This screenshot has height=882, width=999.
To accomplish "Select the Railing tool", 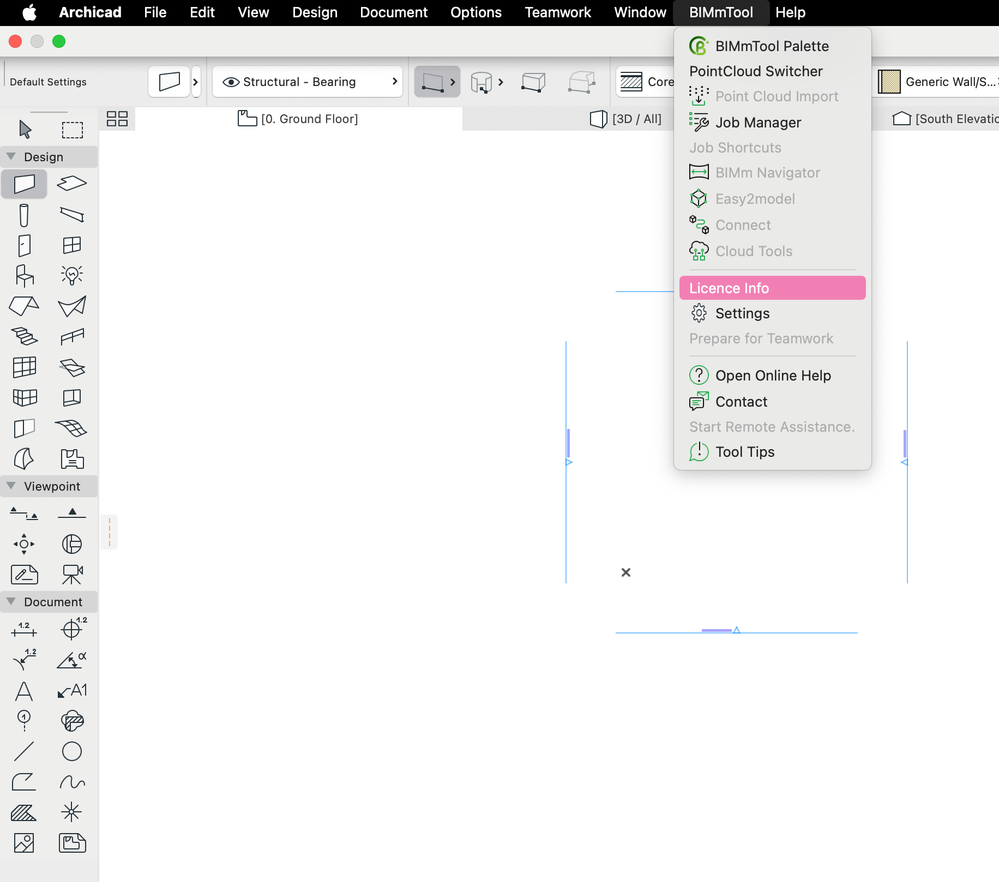I will click(71, 336).
